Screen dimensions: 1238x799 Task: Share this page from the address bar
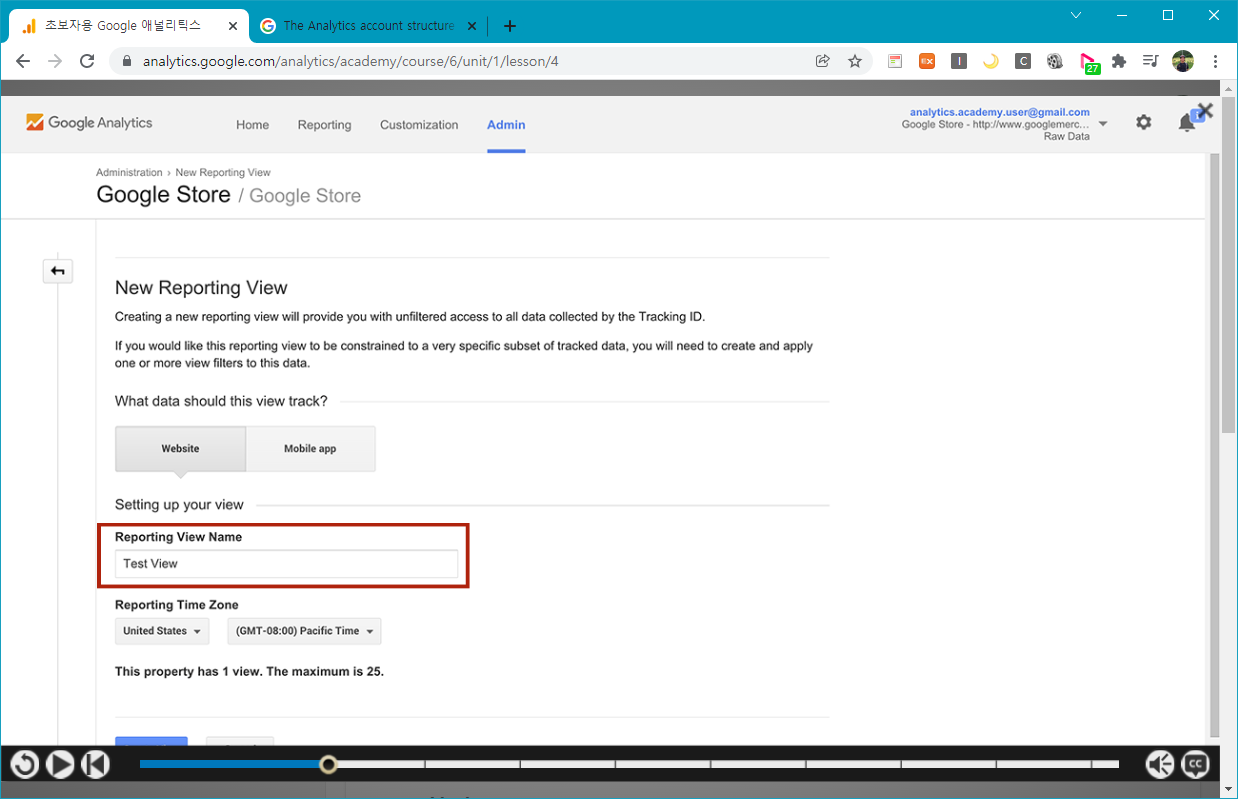[823, 61]
